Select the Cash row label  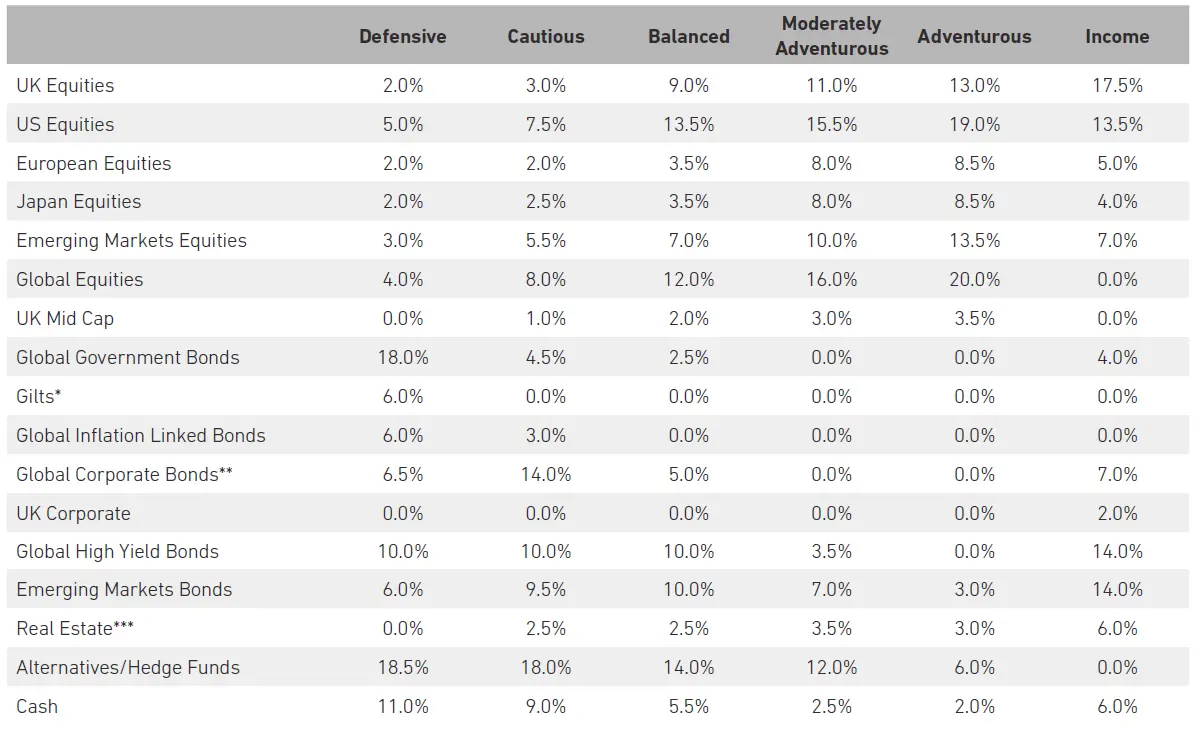[x=37, y=706]
